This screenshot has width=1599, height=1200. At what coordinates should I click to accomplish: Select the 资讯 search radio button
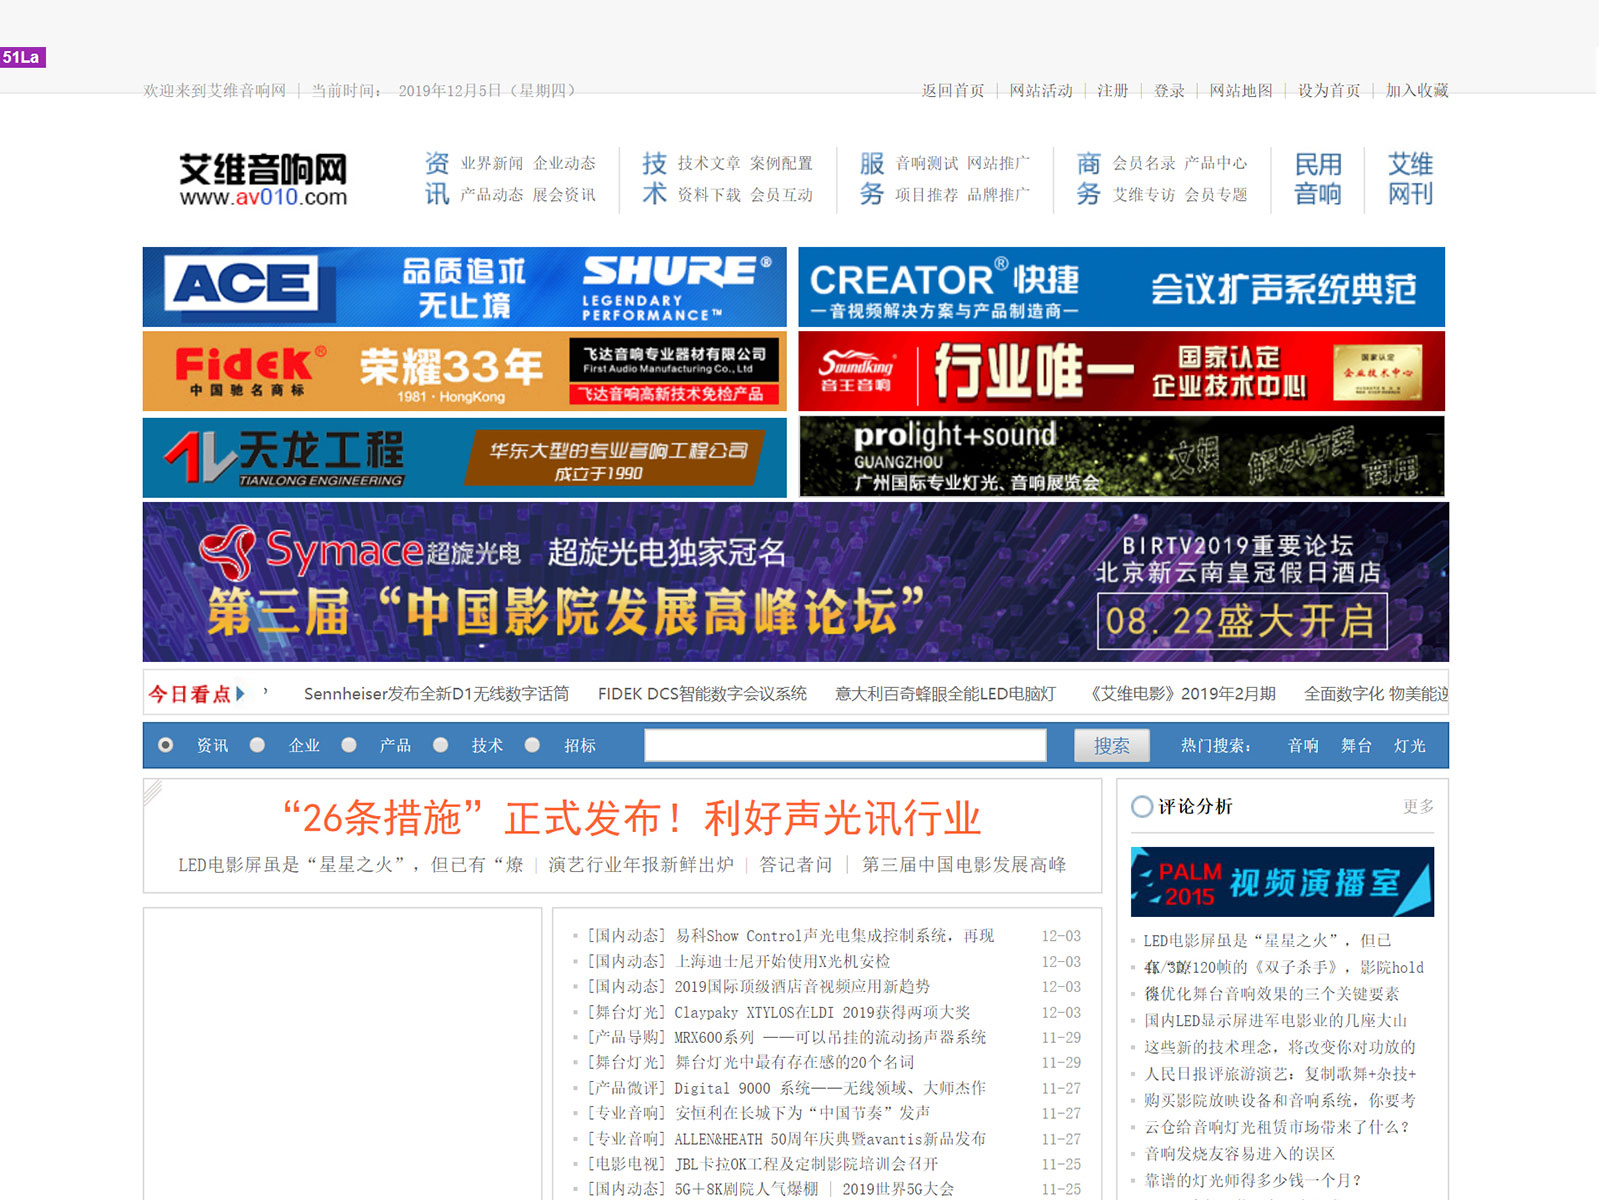(x=166, y=745)
